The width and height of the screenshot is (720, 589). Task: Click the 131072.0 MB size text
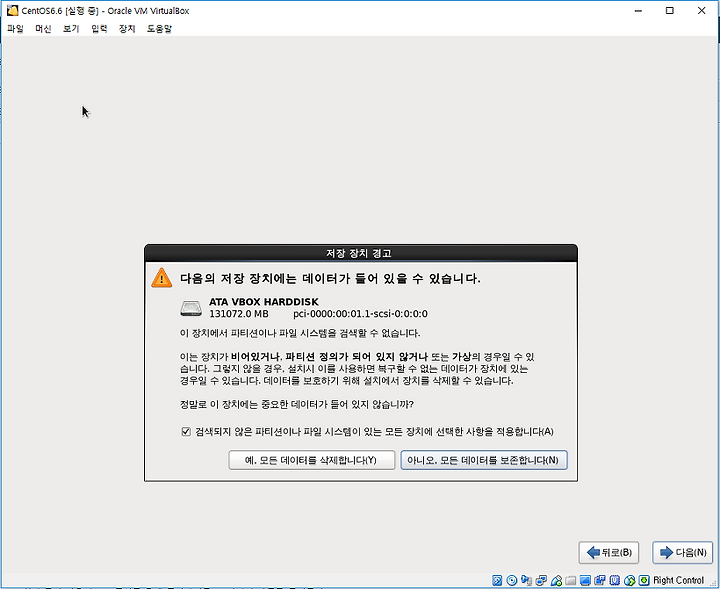pos(239,314)
